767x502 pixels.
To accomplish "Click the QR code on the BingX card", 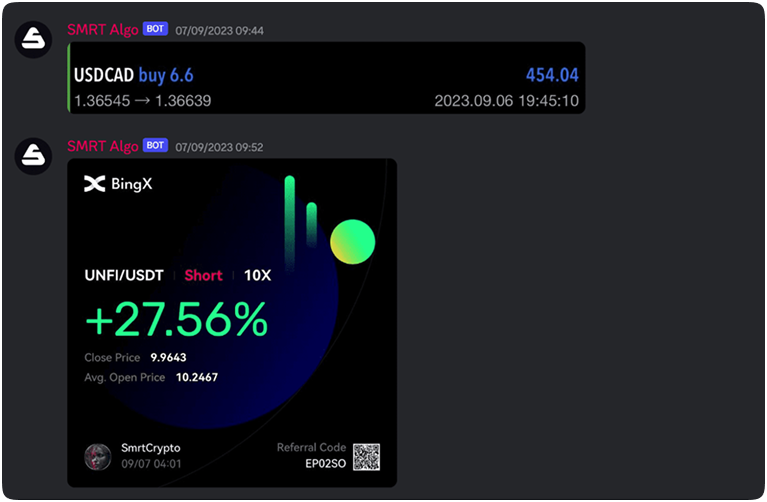I will (366, 457).
